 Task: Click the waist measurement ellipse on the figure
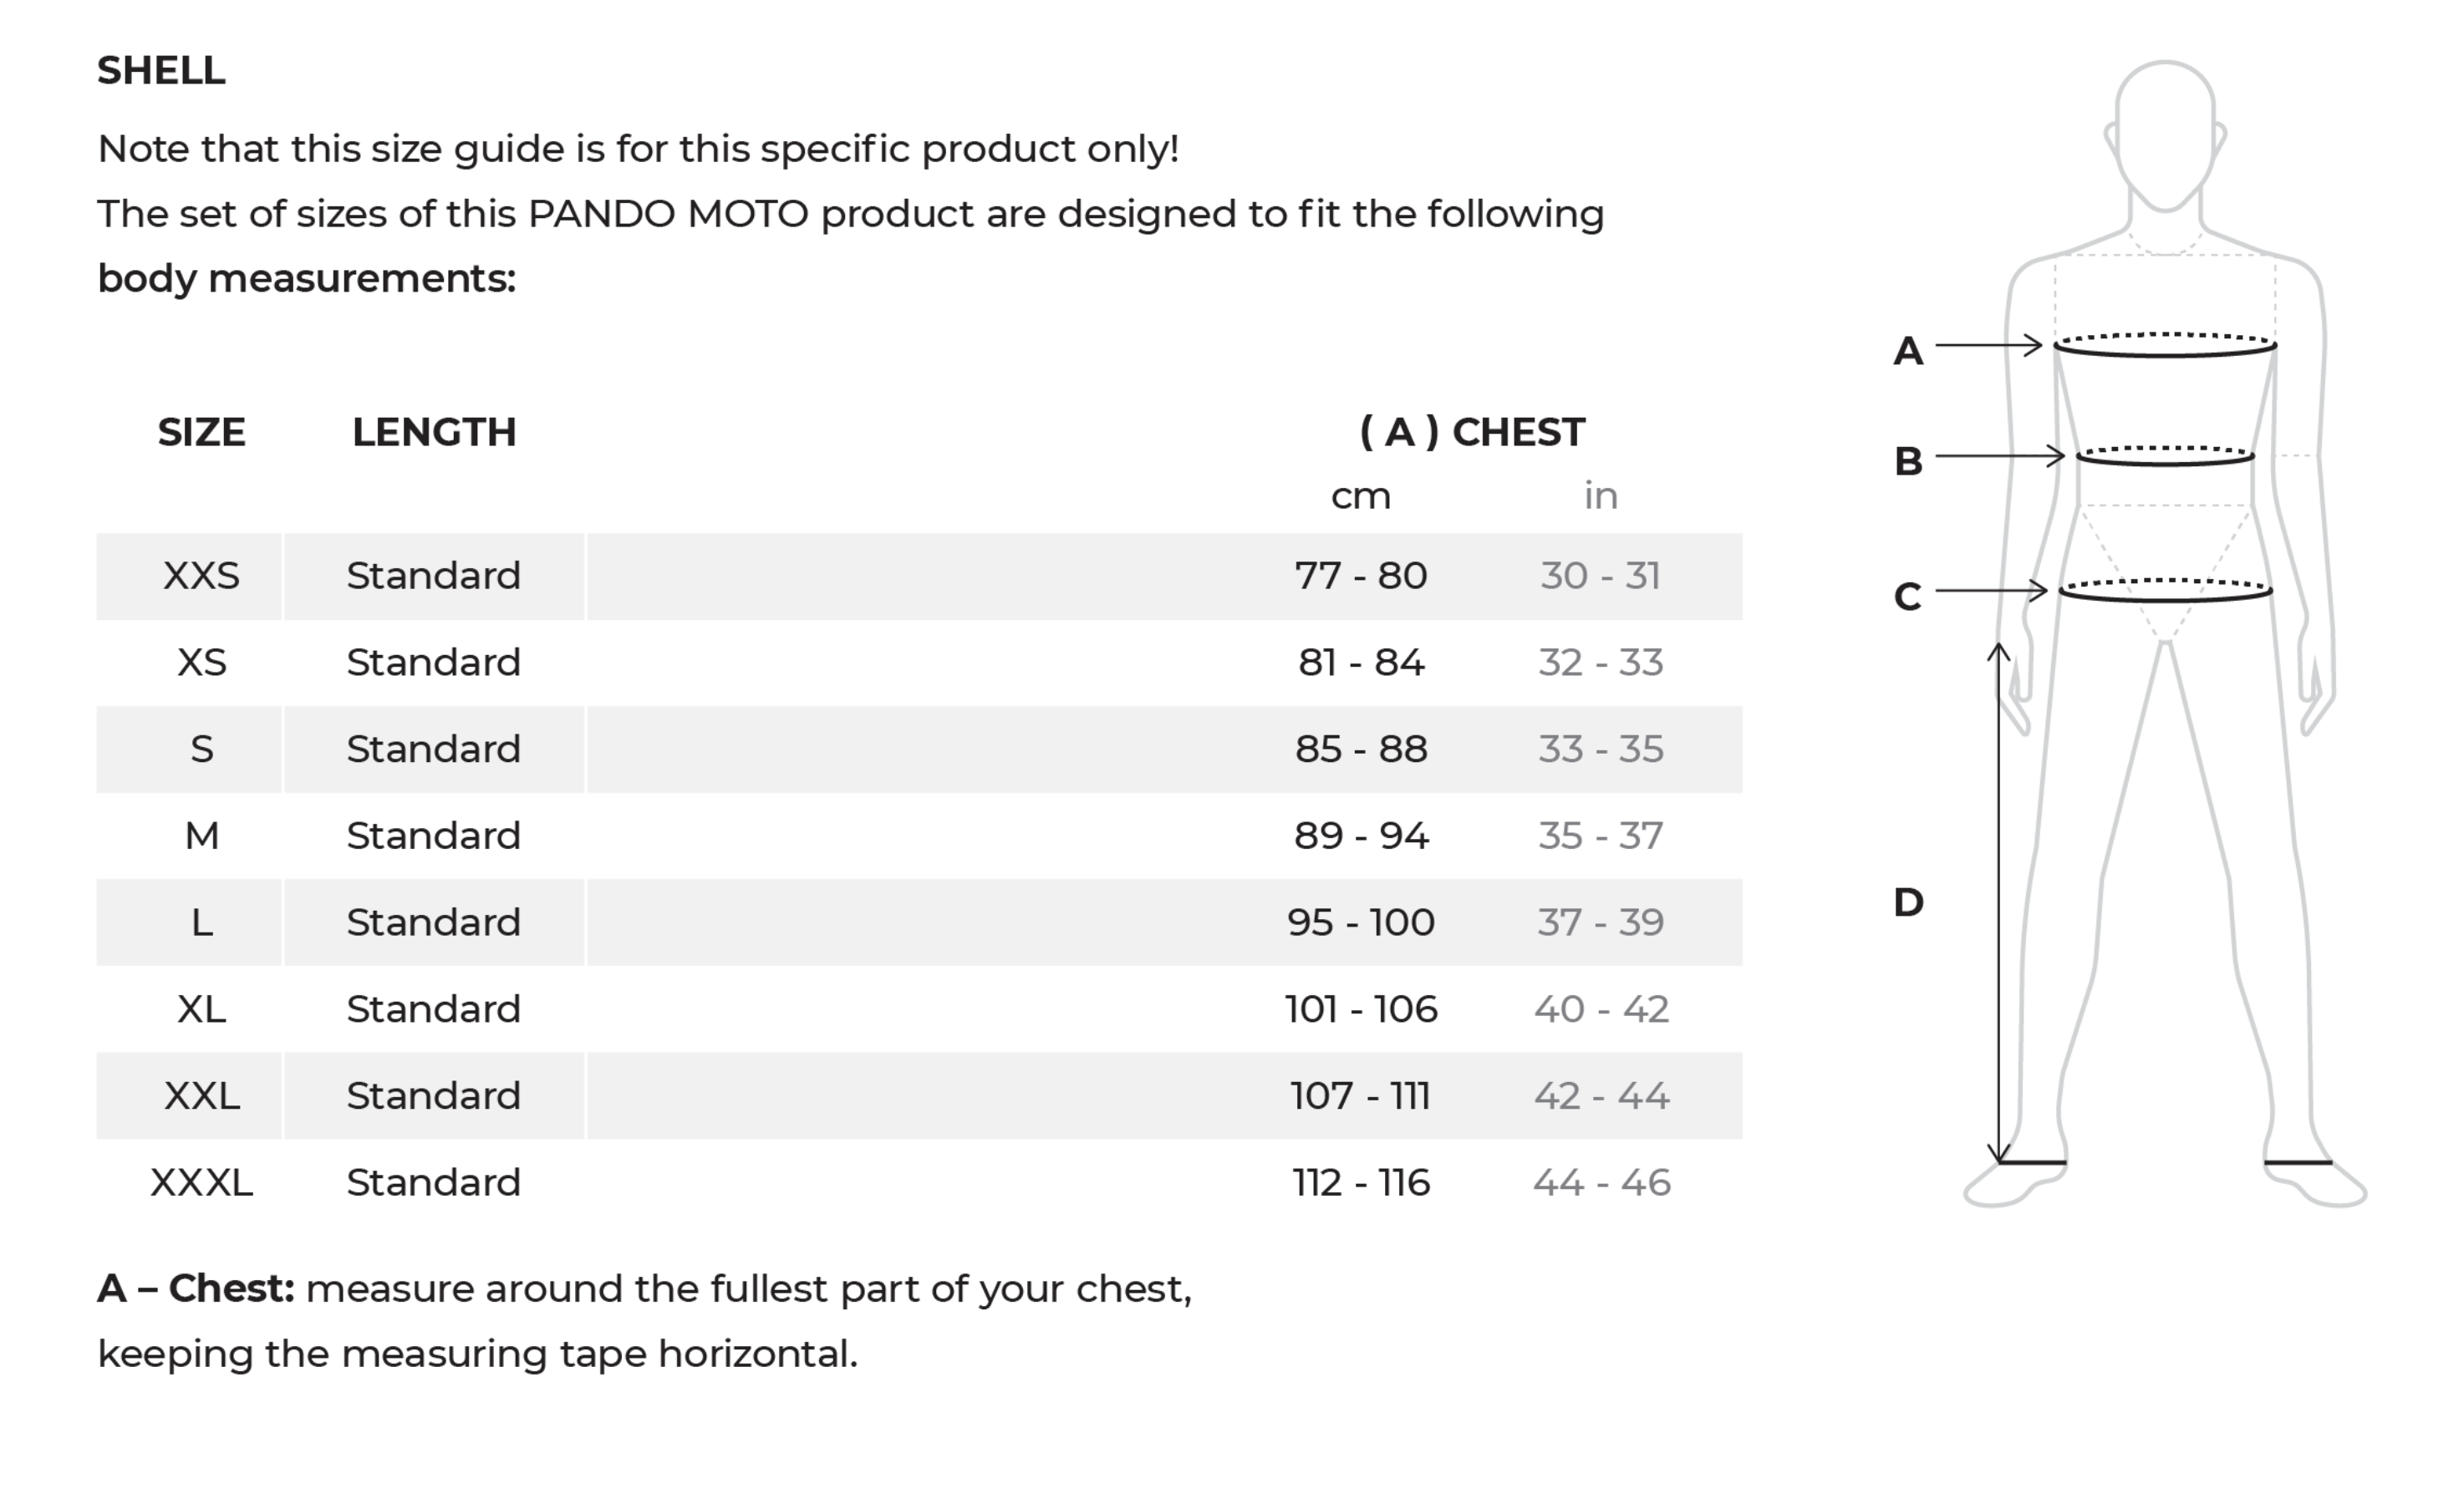(x=2165, y=457)
